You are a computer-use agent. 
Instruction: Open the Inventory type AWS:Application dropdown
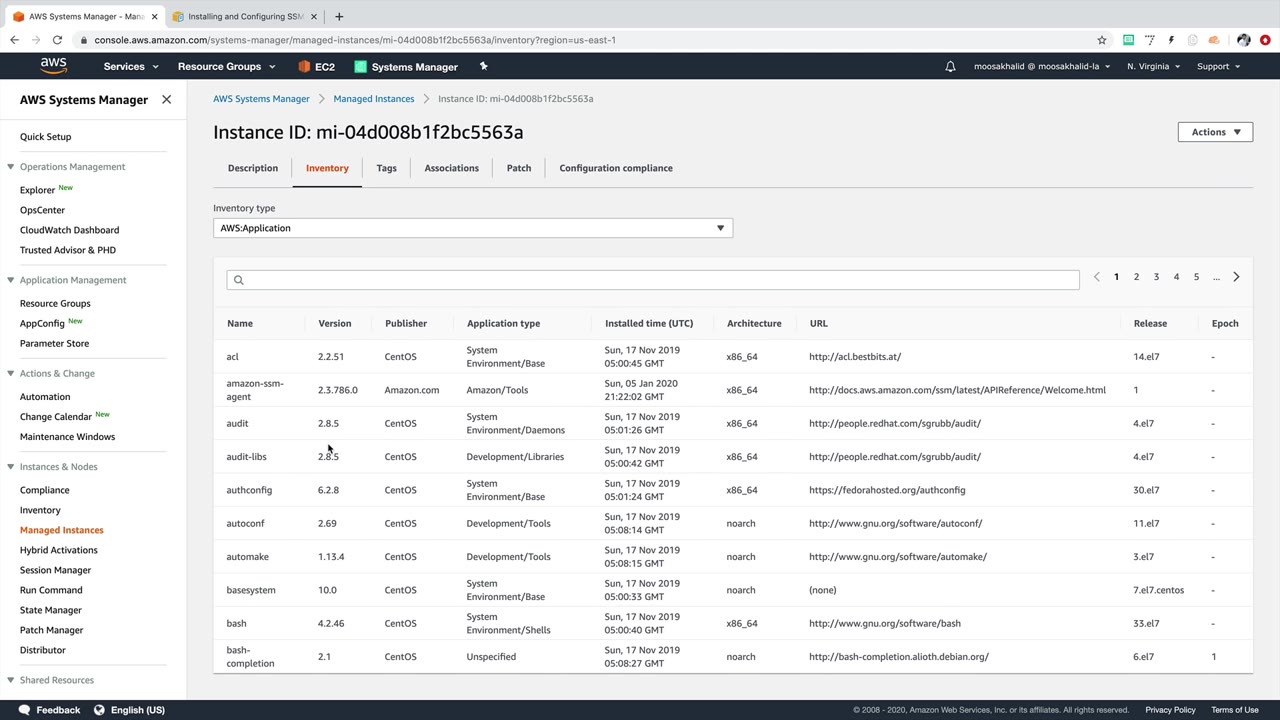[x=473, y=228]
